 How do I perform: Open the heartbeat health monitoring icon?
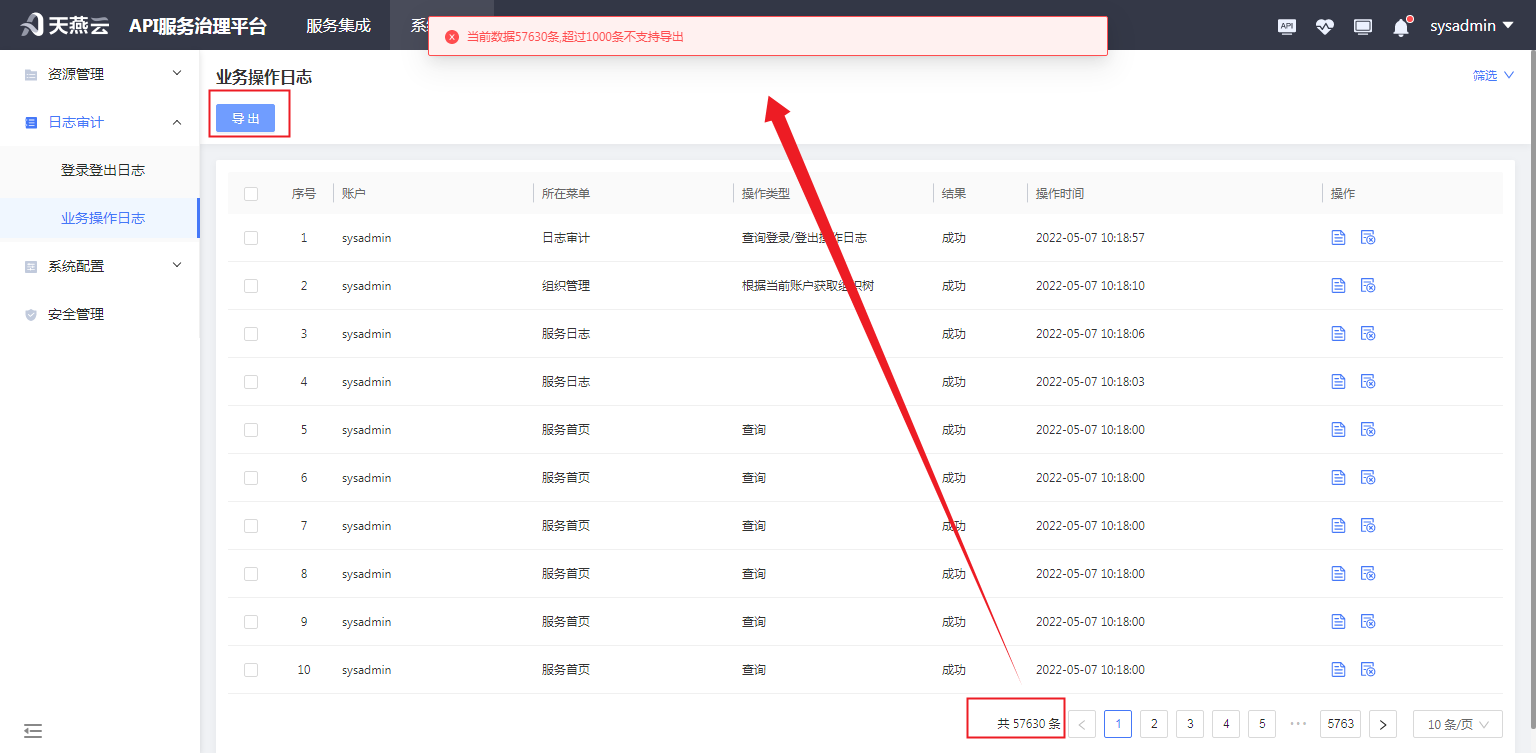(x=1325, y=27)
